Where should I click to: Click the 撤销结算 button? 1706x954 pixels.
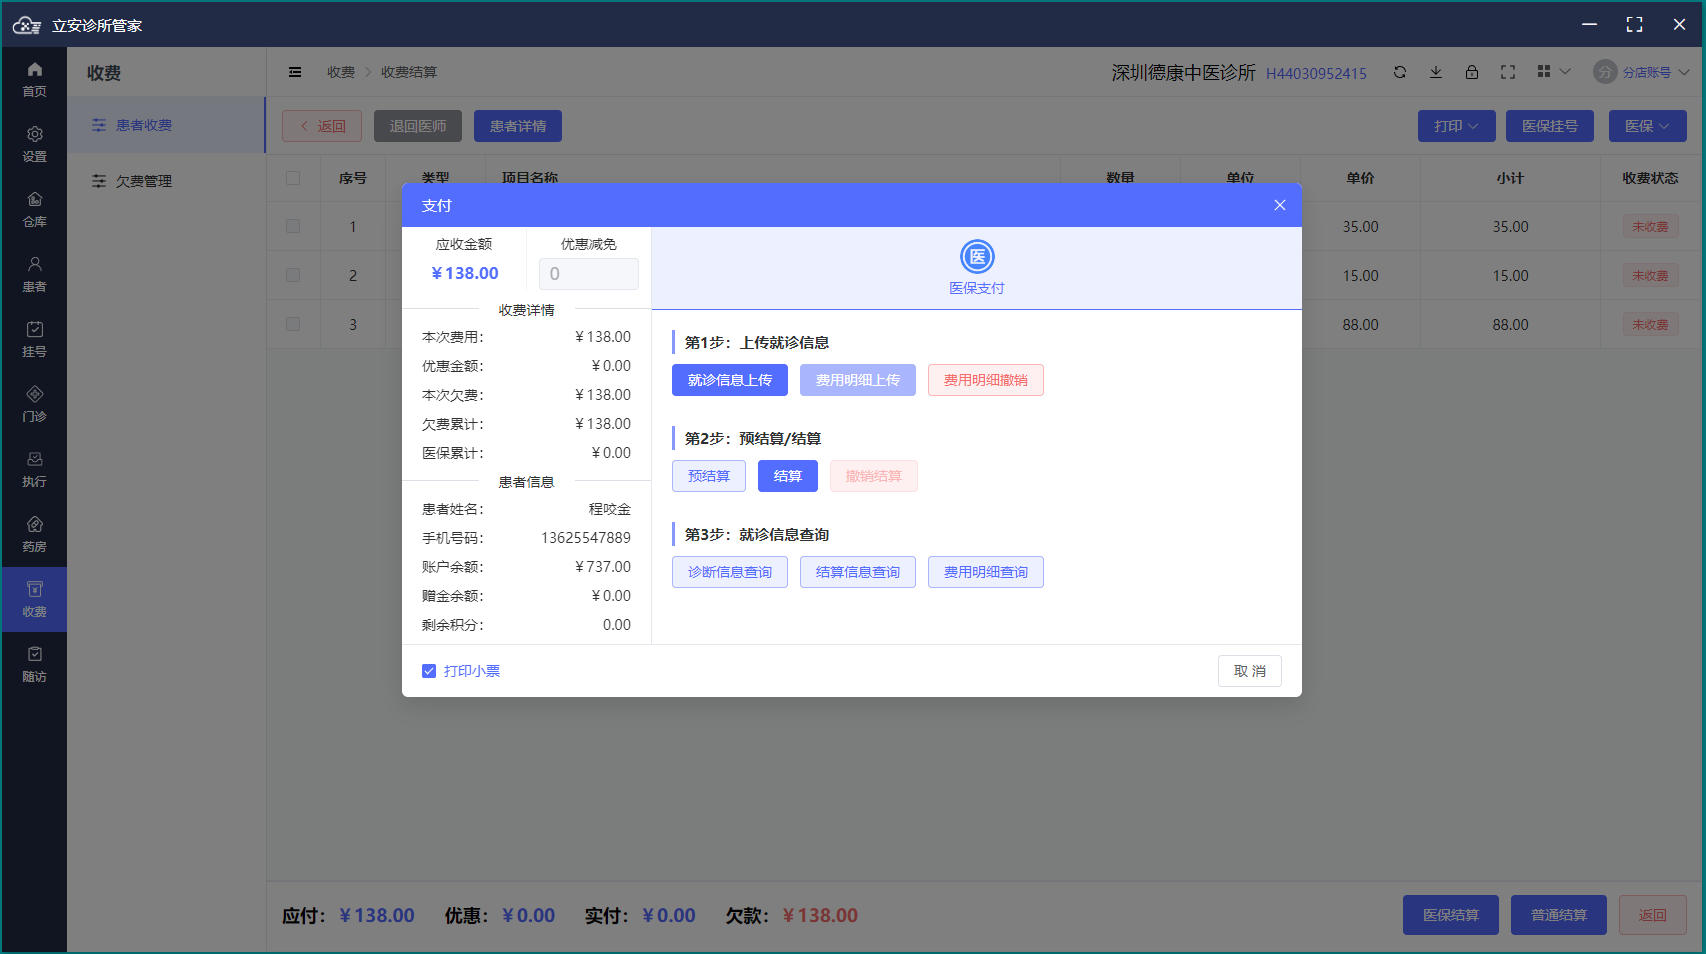point(874,476)
